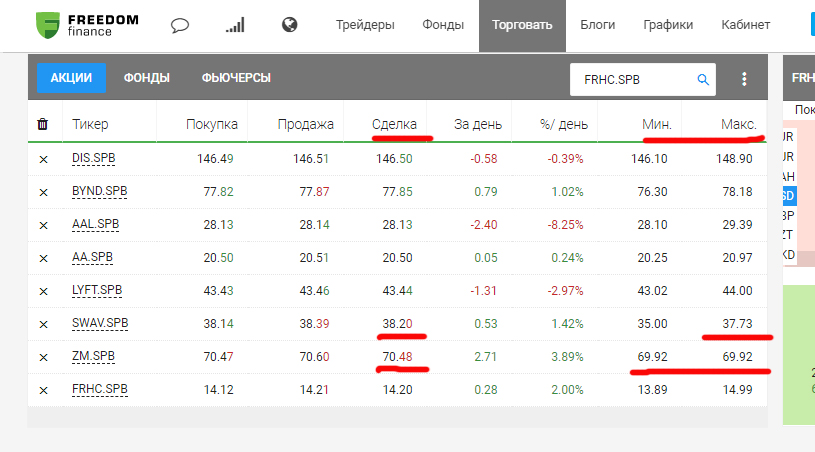This screenshot has width=815, height=452.
Task: Sort by the Мин. column header
Action: point(656,125)
